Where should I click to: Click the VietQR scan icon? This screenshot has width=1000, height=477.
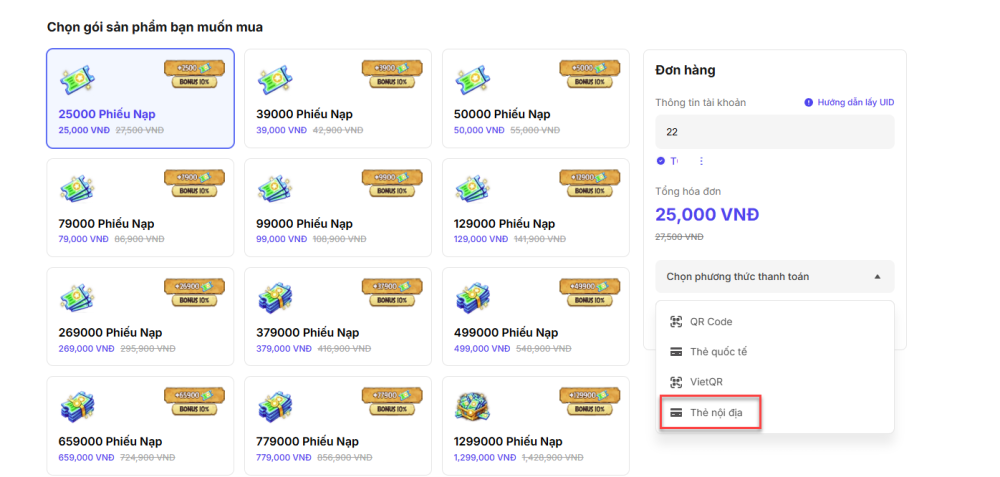pyautogui.click(x=676, y=382)
